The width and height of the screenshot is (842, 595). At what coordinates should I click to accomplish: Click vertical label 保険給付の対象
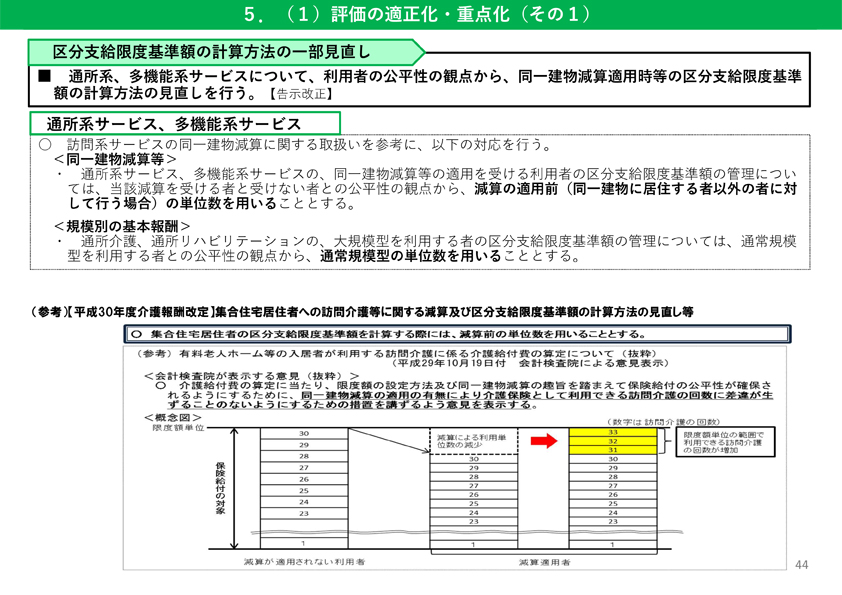[221, 488]
